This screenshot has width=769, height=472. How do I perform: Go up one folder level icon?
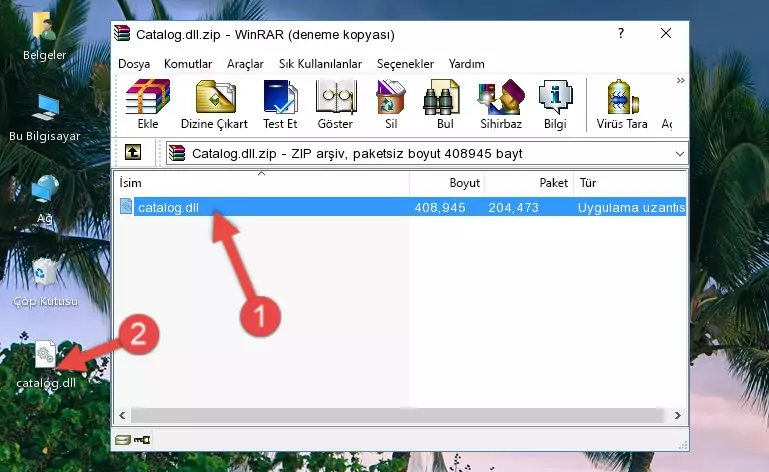133,153
